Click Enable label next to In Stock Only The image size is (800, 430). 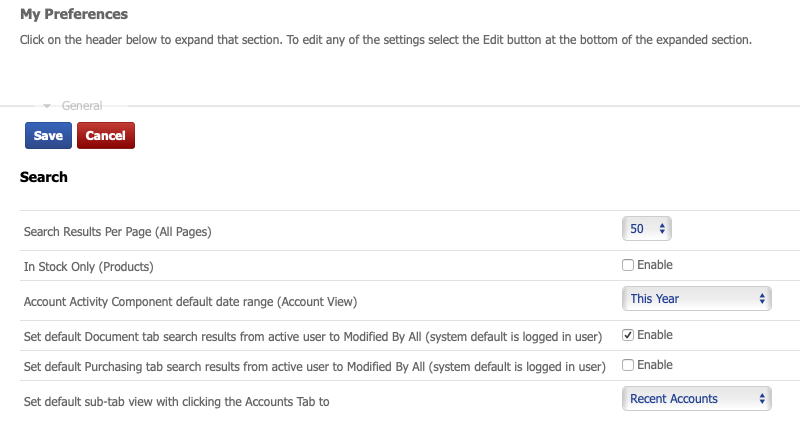(655, 265)
